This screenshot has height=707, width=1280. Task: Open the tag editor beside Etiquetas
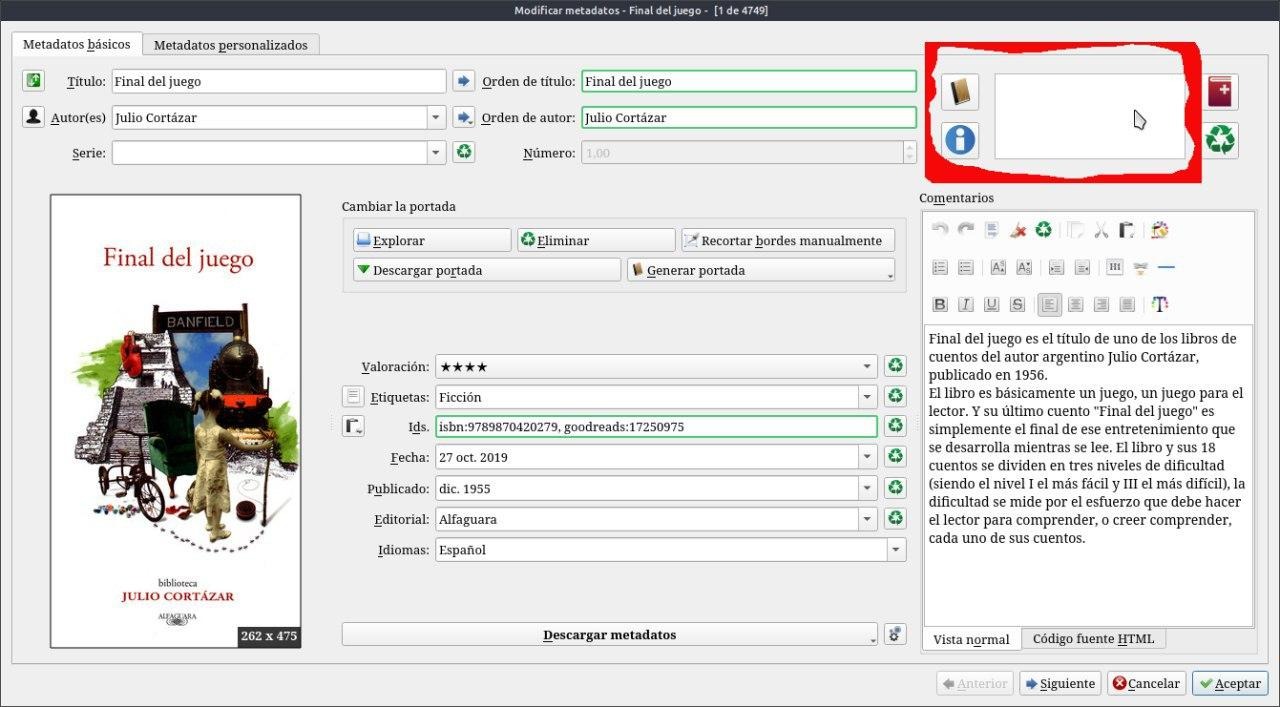point(353,397)
